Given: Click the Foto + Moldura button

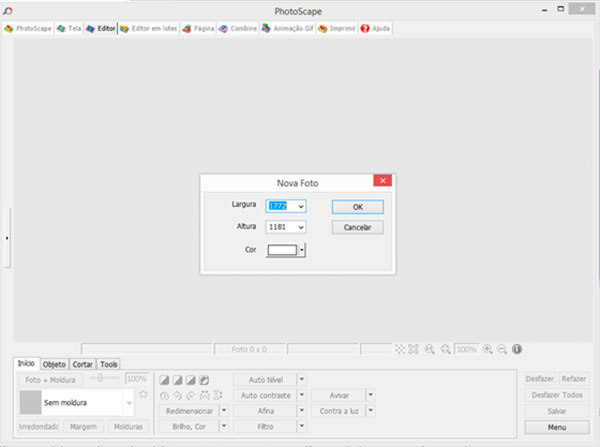Looking at the screenshot, I should click(50, 380).
